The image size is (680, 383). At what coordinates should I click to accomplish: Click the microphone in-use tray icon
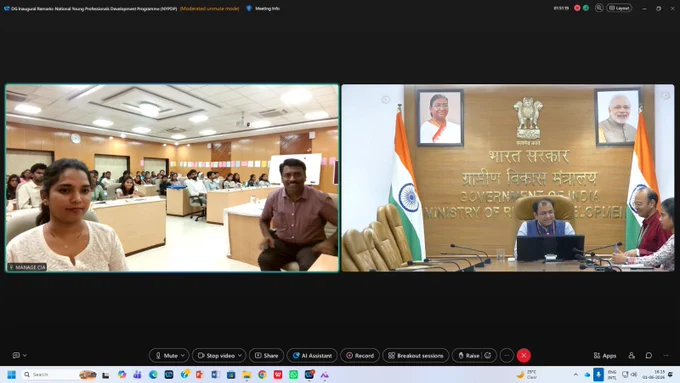click(x=598, y=374)
